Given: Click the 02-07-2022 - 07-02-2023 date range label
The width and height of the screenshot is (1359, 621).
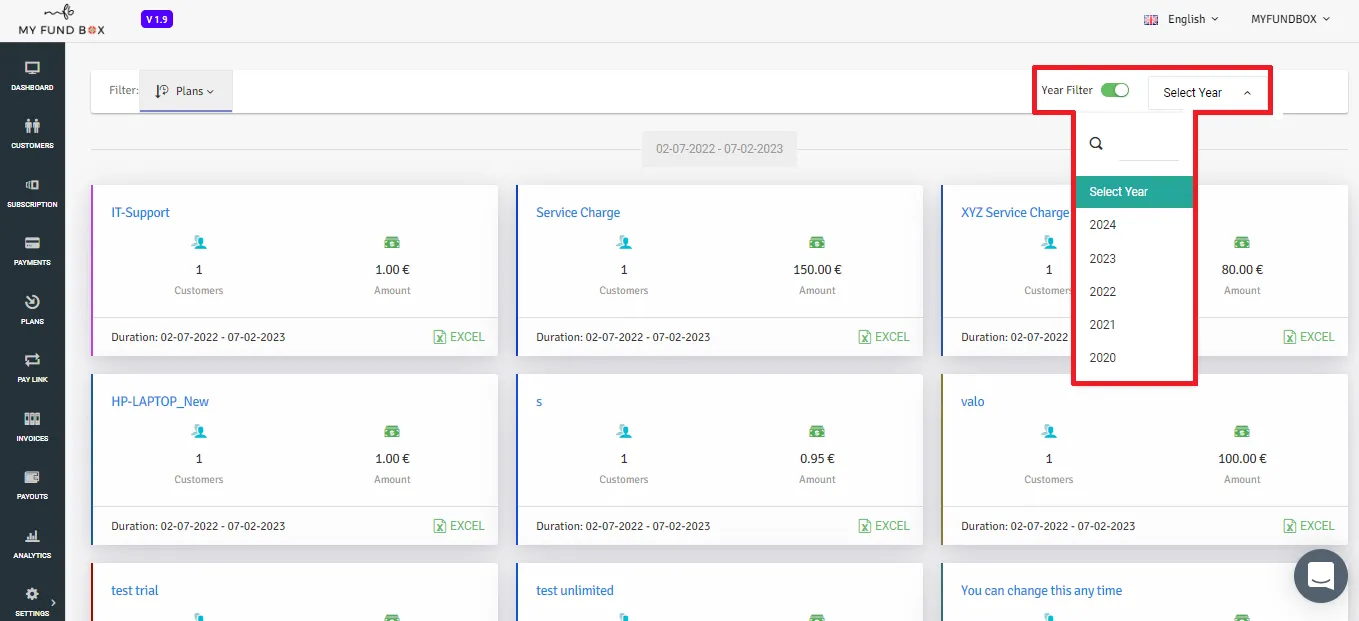Looking at the screenshot, I should coord(719,149).
